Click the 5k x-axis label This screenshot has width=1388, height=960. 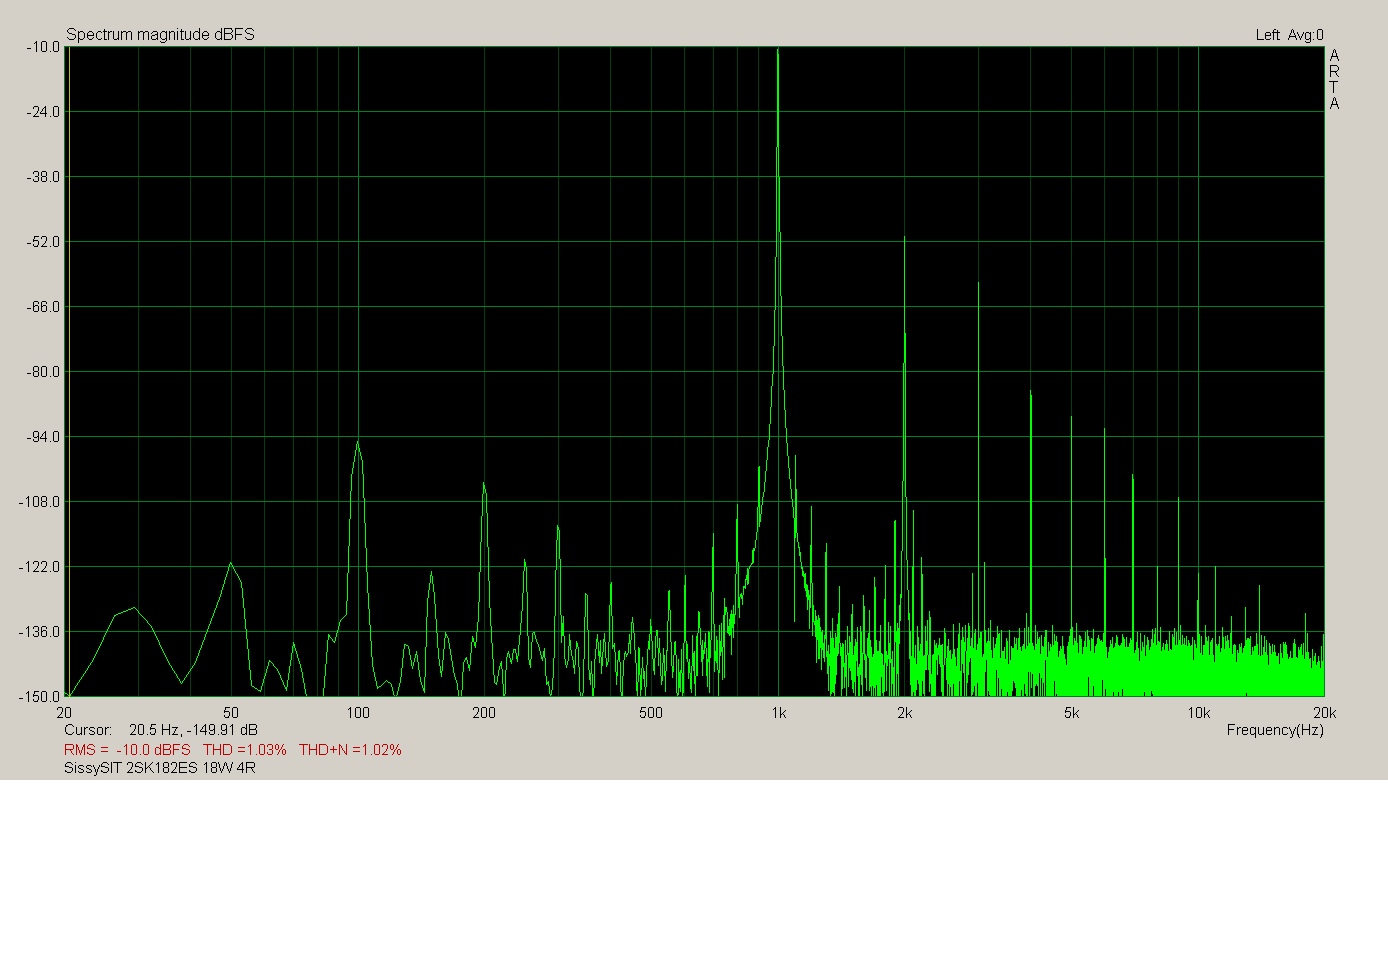click(1072, 713)
